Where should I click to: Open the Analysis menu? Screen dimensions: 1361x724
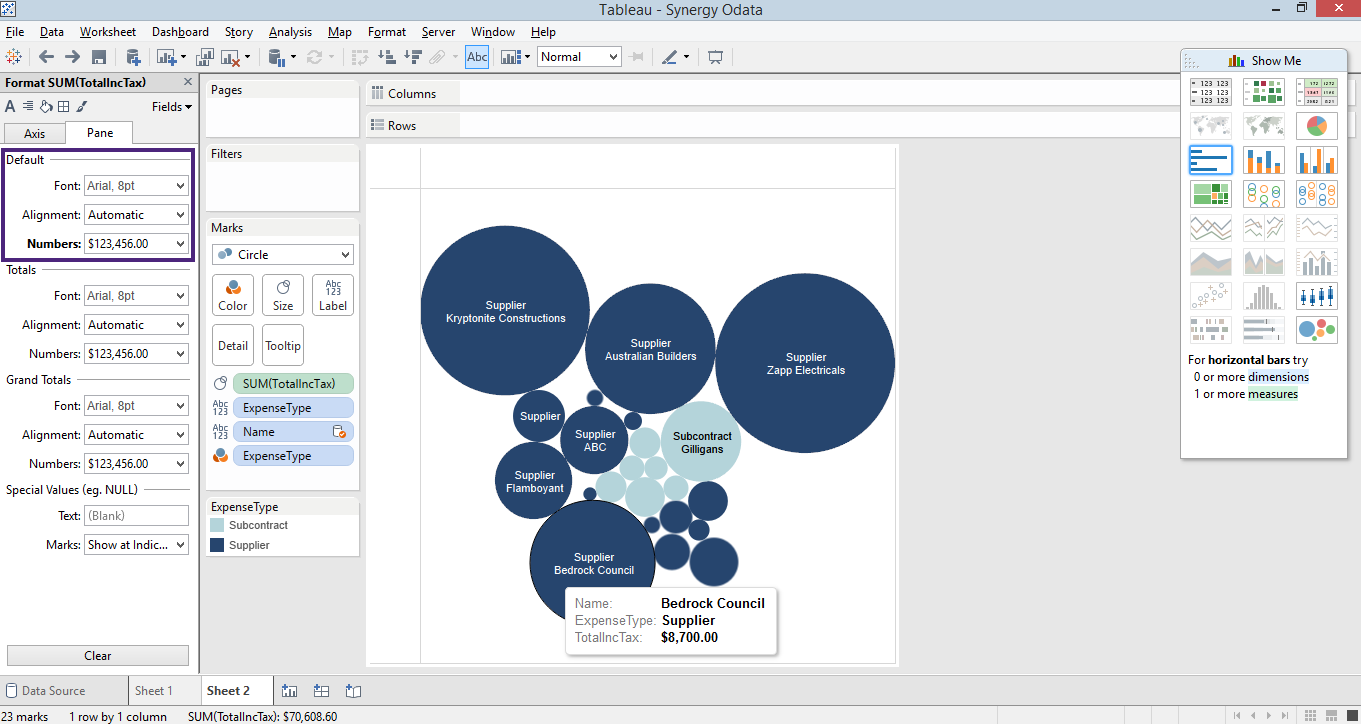pyautogui.click(x=290, y=32)
